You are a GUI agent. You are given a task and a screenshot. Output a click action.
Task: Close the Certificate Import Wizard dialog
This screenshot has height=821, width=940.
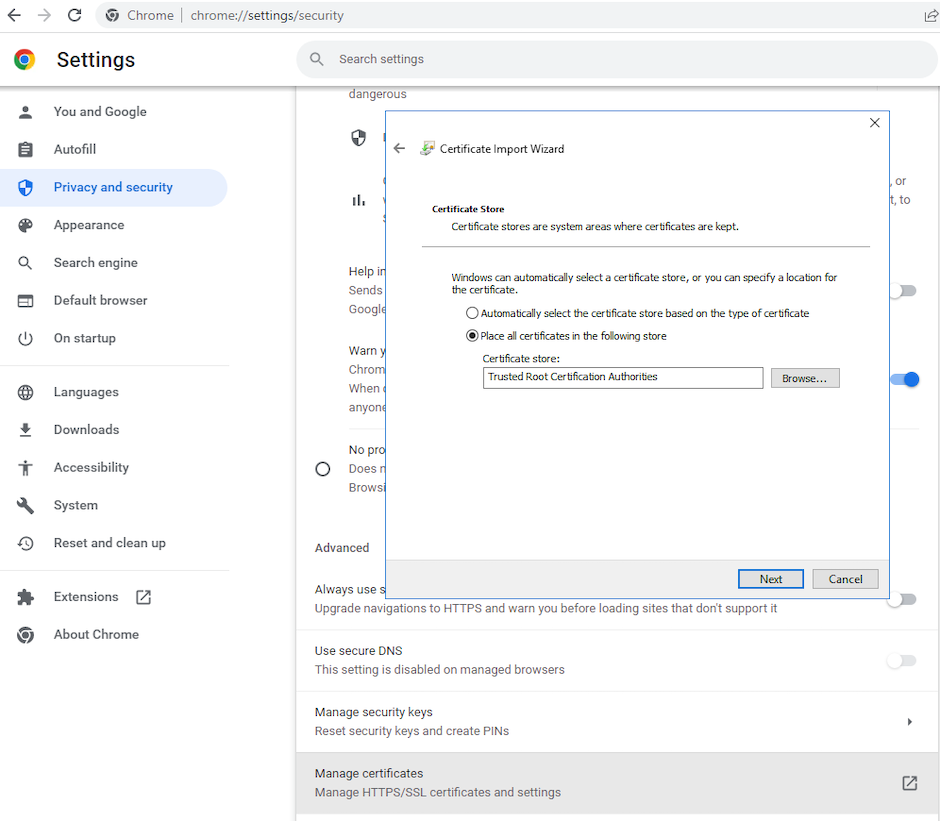click(x=875, y=123)
